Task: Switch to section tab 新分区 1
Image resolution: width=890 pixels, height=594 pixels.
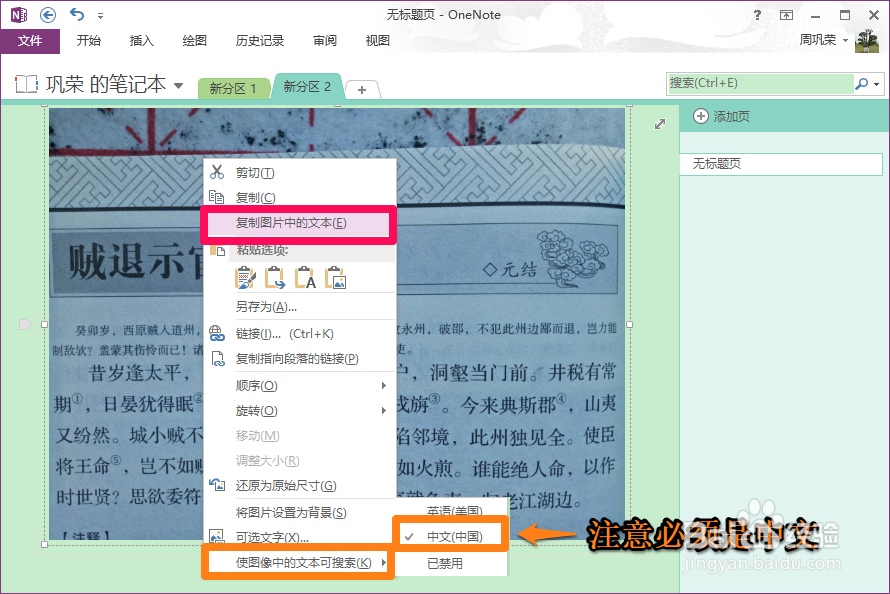Action: (x=233, y=89)
